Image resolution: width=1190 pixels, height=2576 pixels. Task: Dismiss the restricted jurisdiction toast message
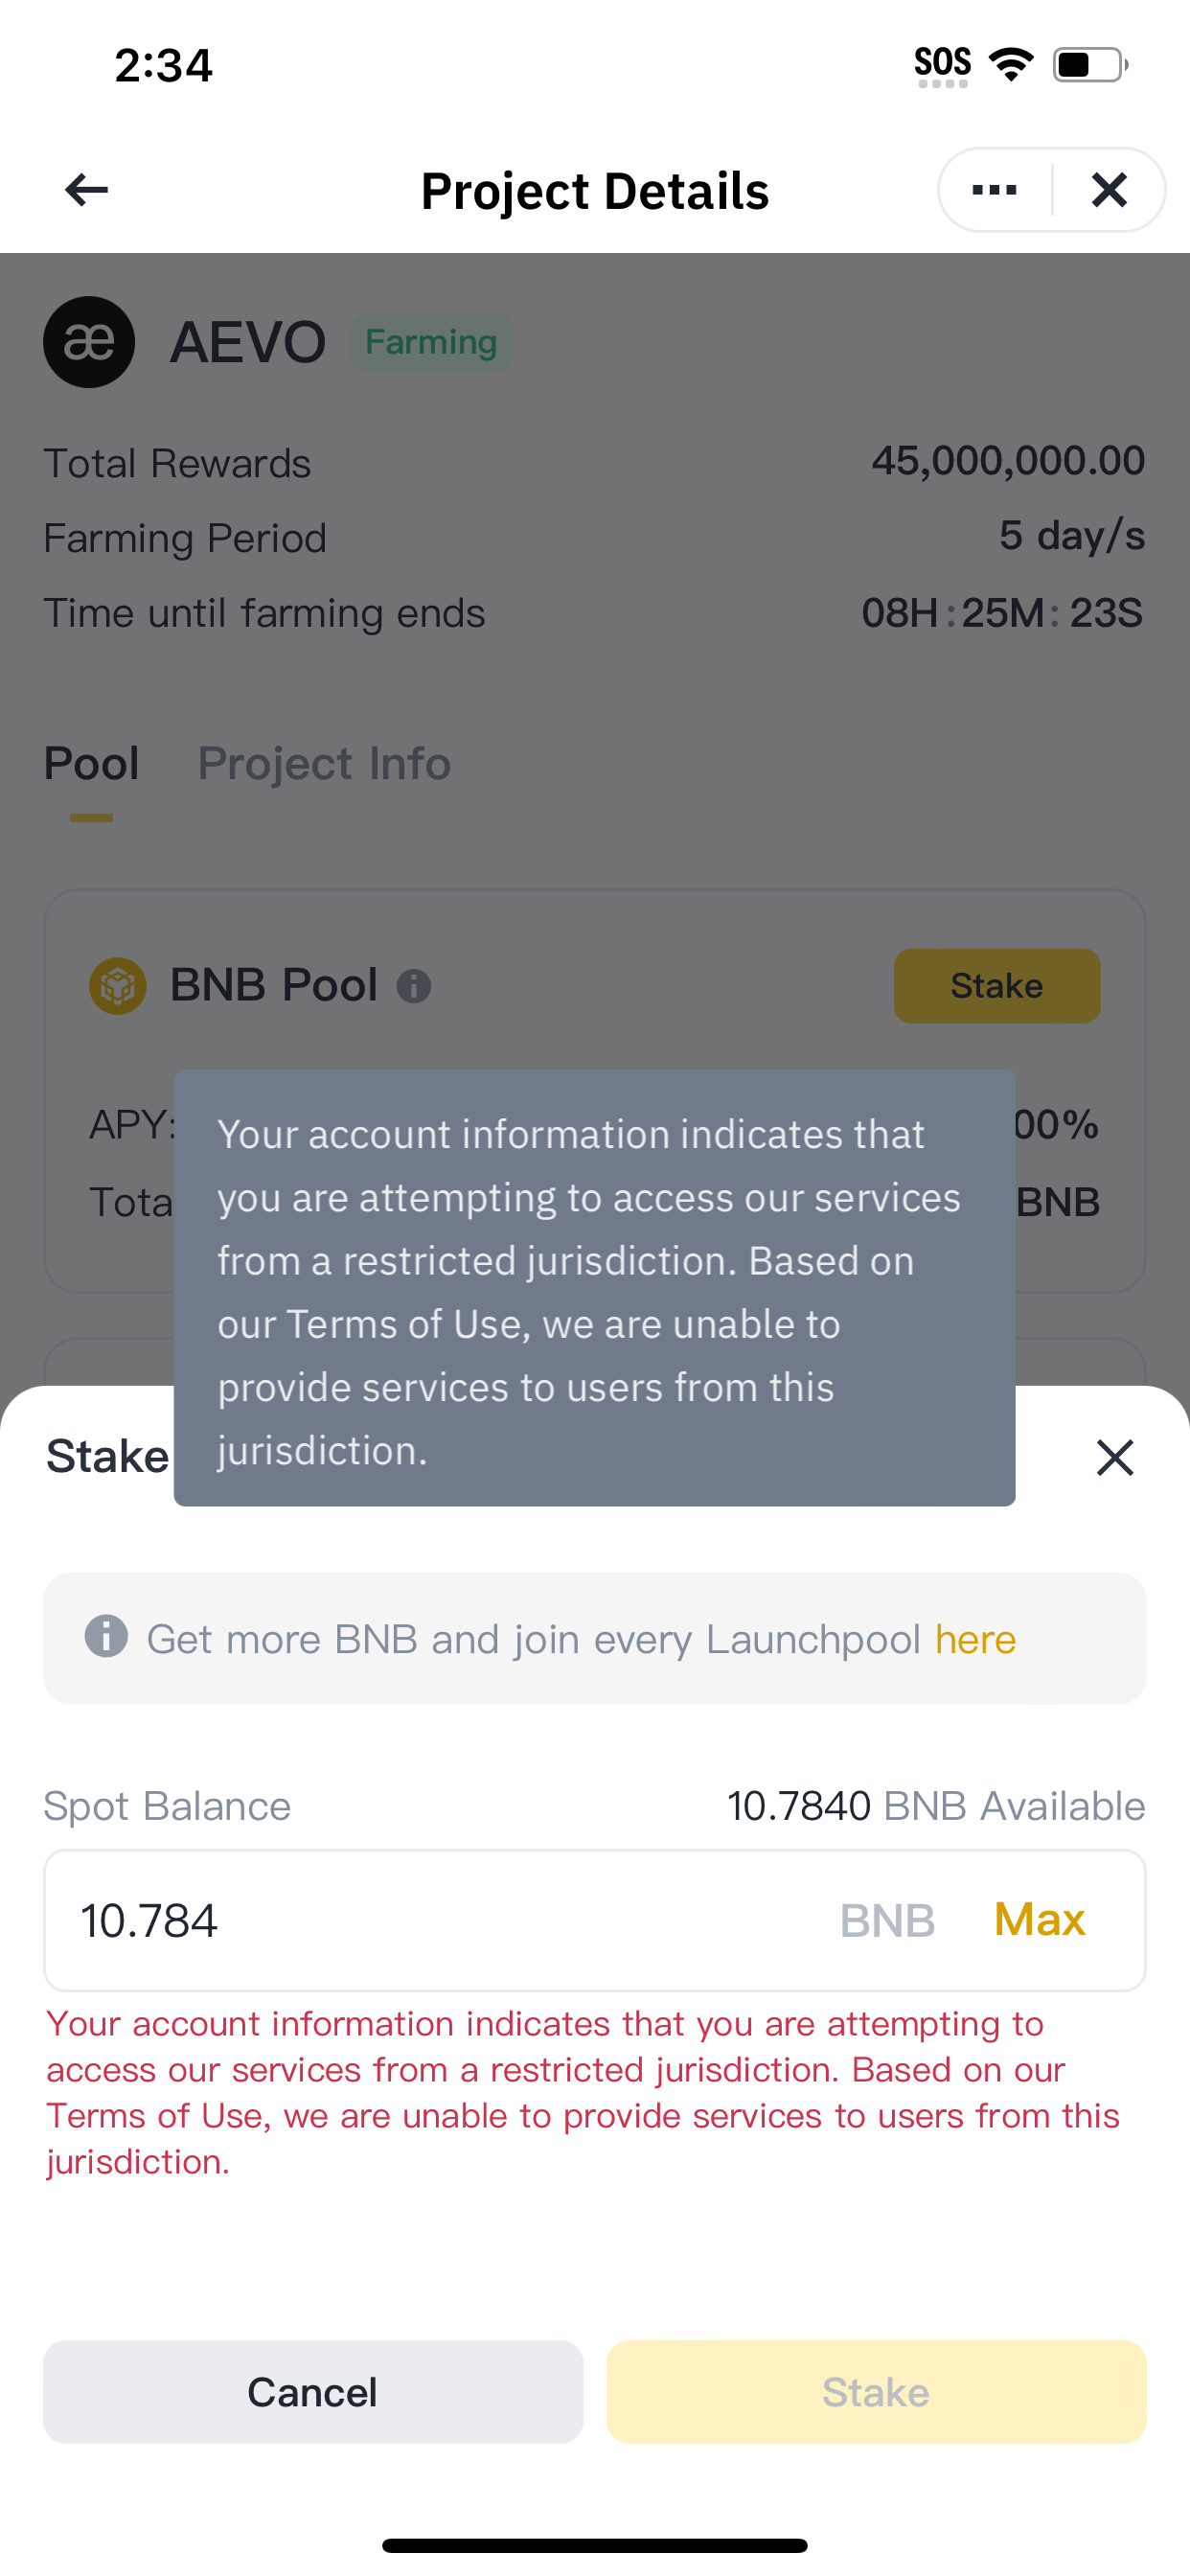point(595,1288)
